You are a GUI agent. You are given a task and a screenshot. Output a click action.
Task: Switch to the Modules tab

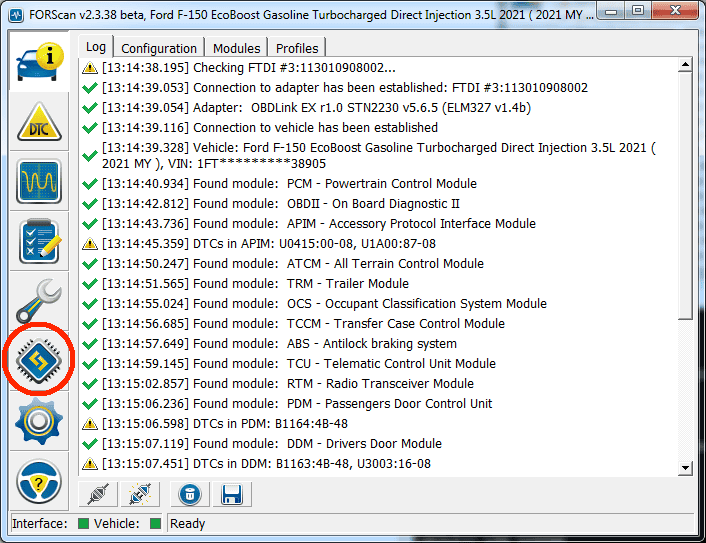point(236,48)
